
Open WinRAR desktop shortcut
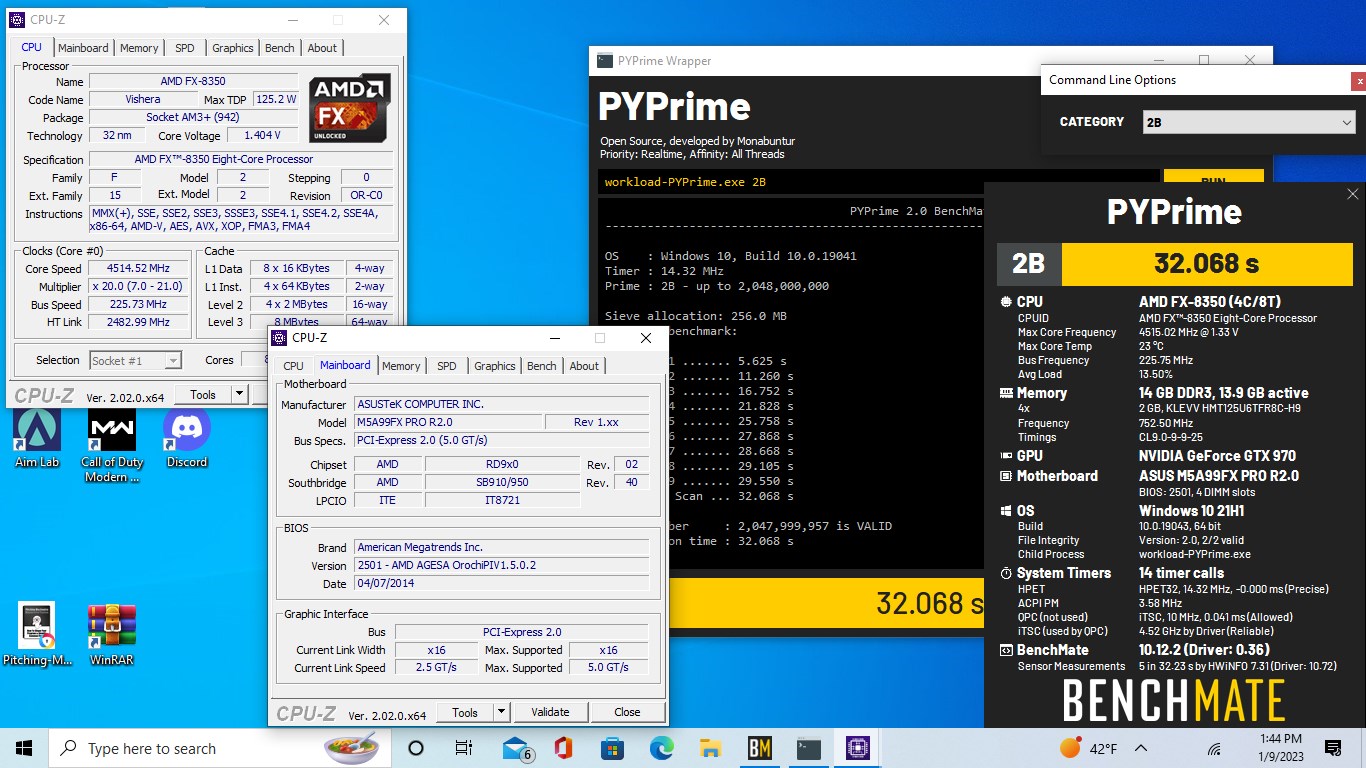click(x=112, y=634)
